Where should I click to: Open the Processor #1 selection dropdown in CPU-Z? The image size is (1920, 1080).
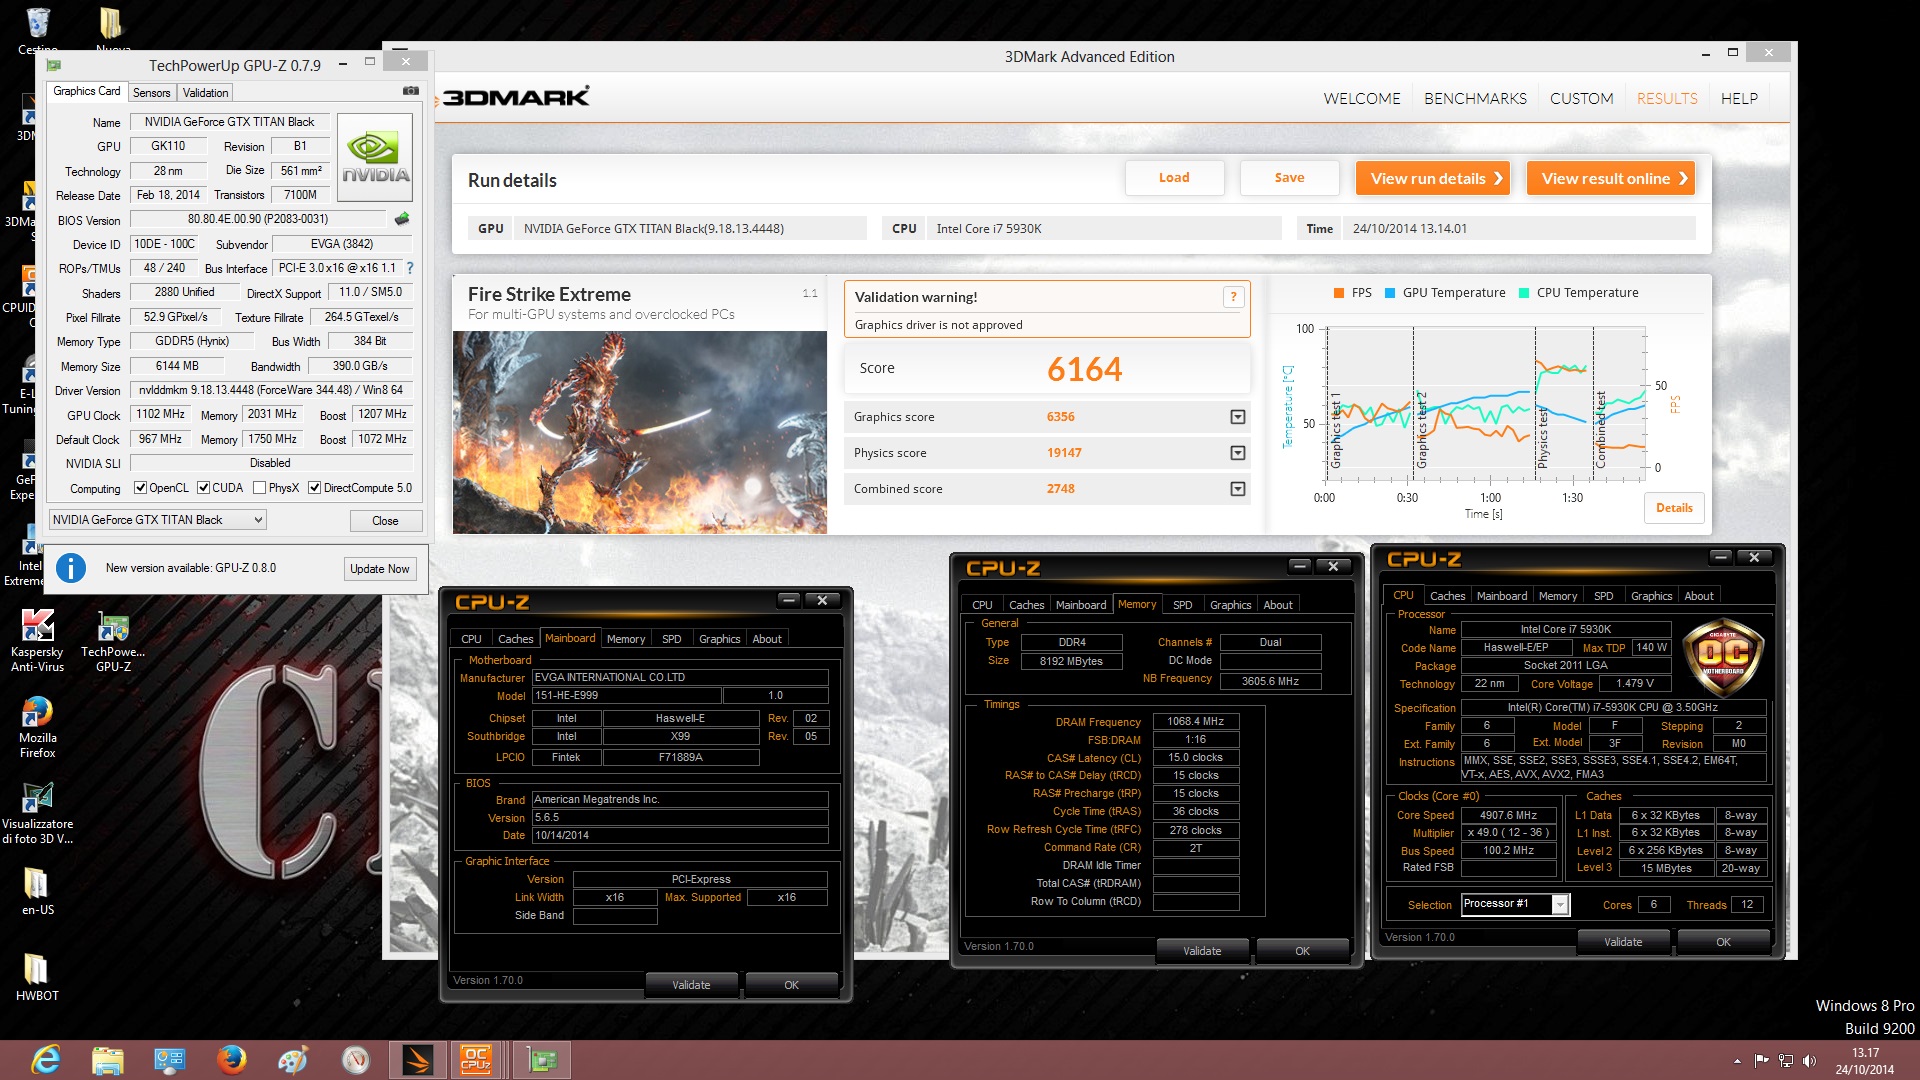(1515, 904)
